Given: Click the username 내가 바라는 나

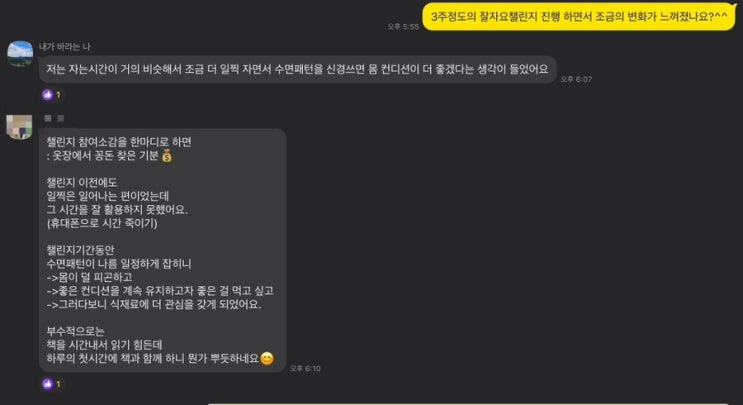Looking at the screenshot, I should pyautogui.click(x=64, y=46).
